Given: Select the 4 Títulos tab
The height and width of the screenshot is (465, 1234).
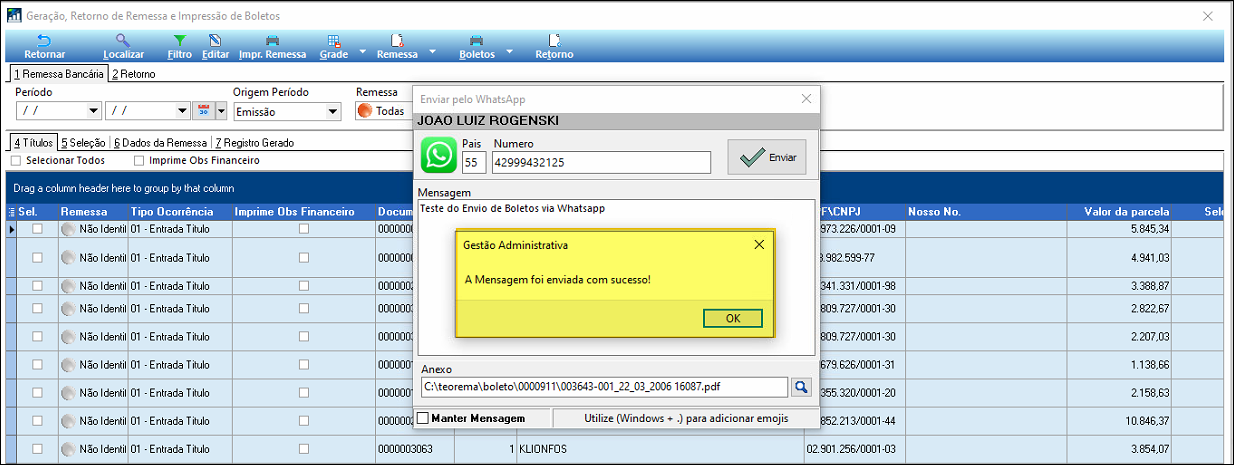Looking at the screenshot, I should pos(33,143).
